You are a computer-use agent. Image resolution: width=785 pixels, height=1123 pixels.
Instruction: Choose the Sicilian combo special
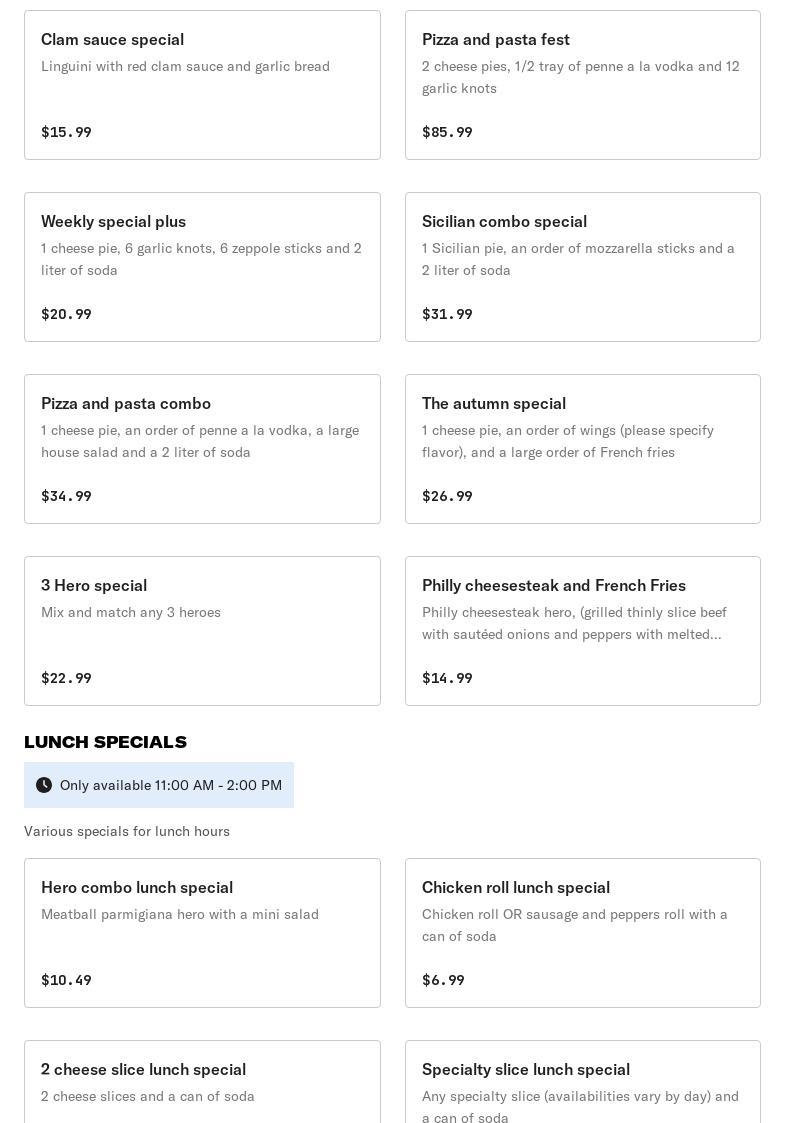point(582,267)
